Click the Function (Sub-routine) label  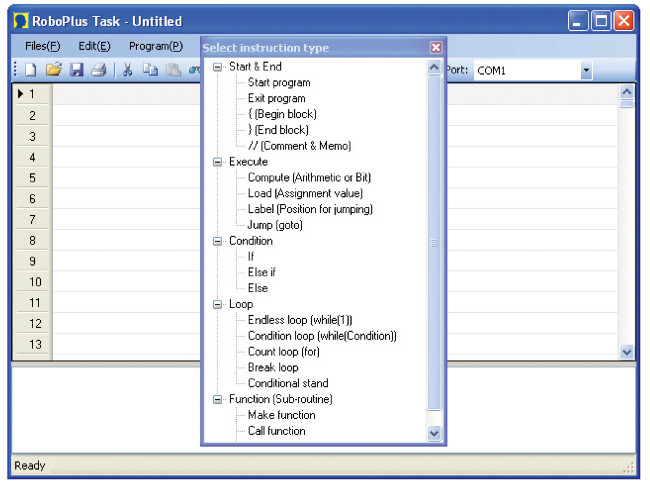281,400
